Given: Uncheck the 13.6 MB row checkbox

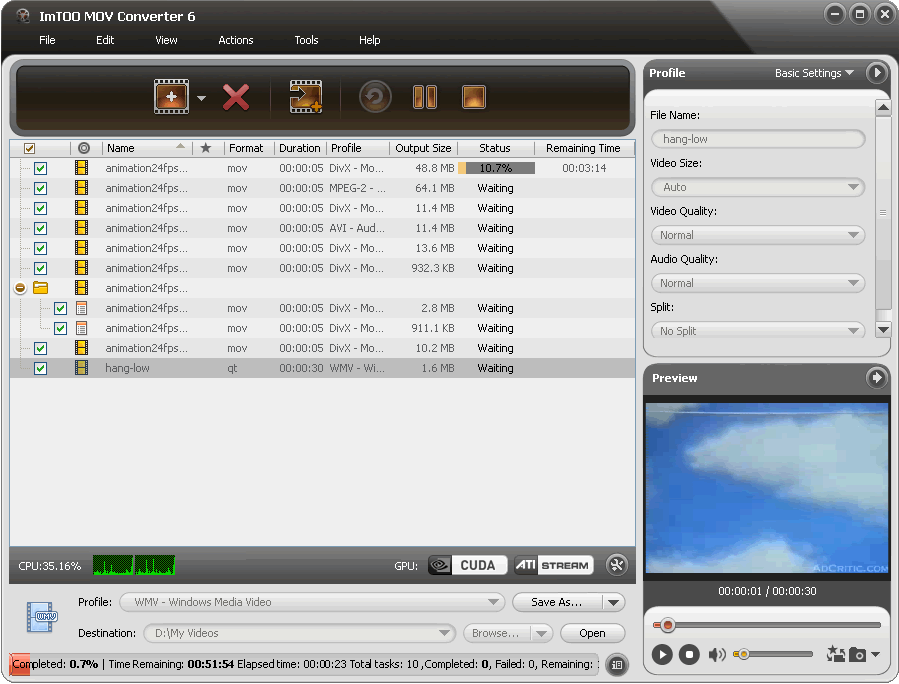Looking at the screenshot, I should tap(40, 248).
